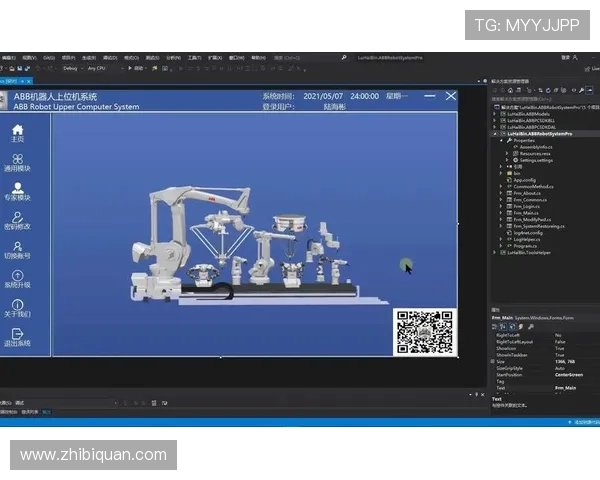
Task: Click the show all files icon in Solution Explorer
Action: tap(563, 90)
